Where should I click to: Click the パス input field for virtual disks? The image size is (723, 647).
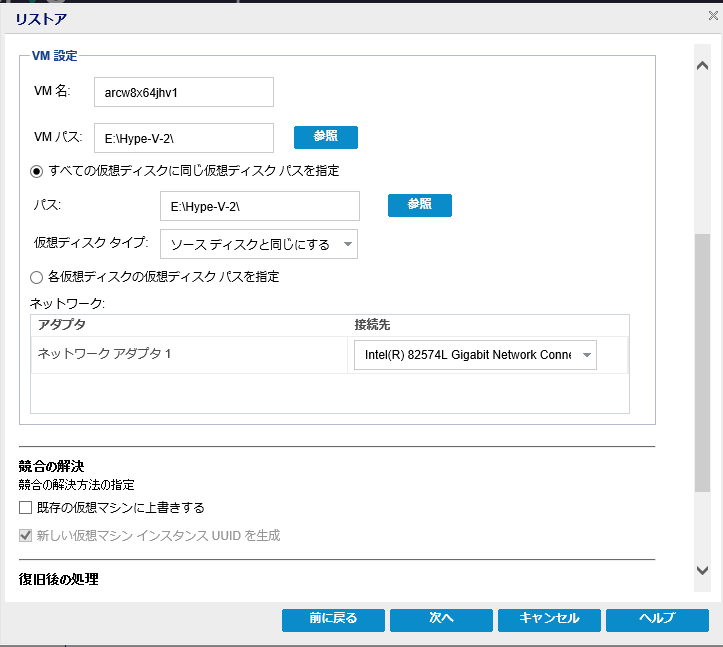[260, 206]
